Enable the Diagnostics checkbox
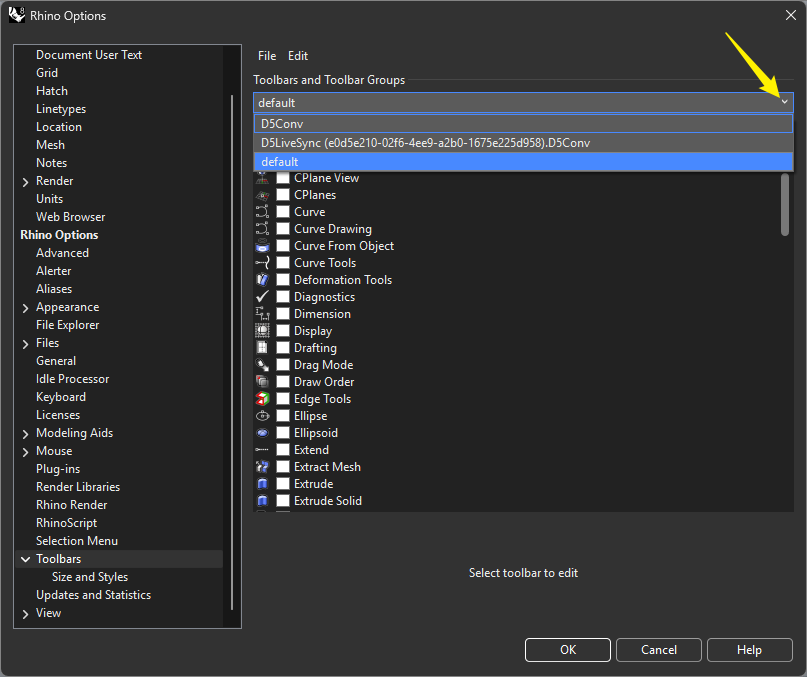Screen dimensions: 807x677 (x=283, y=297)
